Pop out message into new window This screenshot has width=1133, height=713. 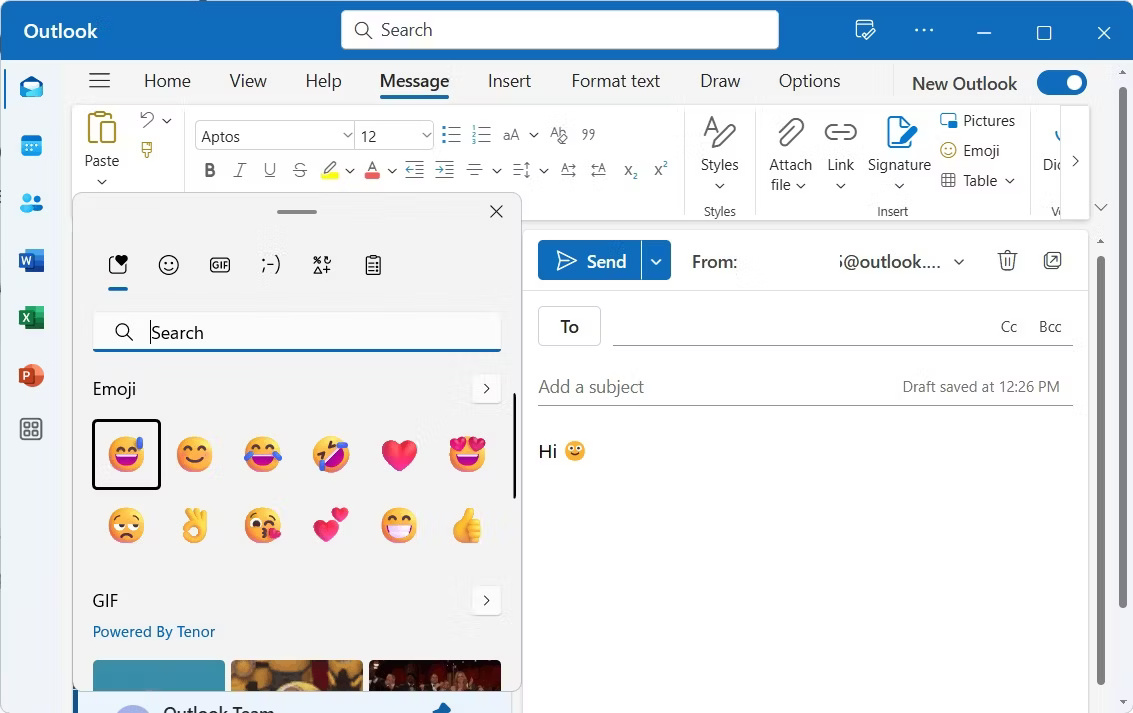(x=1052, y=261)
